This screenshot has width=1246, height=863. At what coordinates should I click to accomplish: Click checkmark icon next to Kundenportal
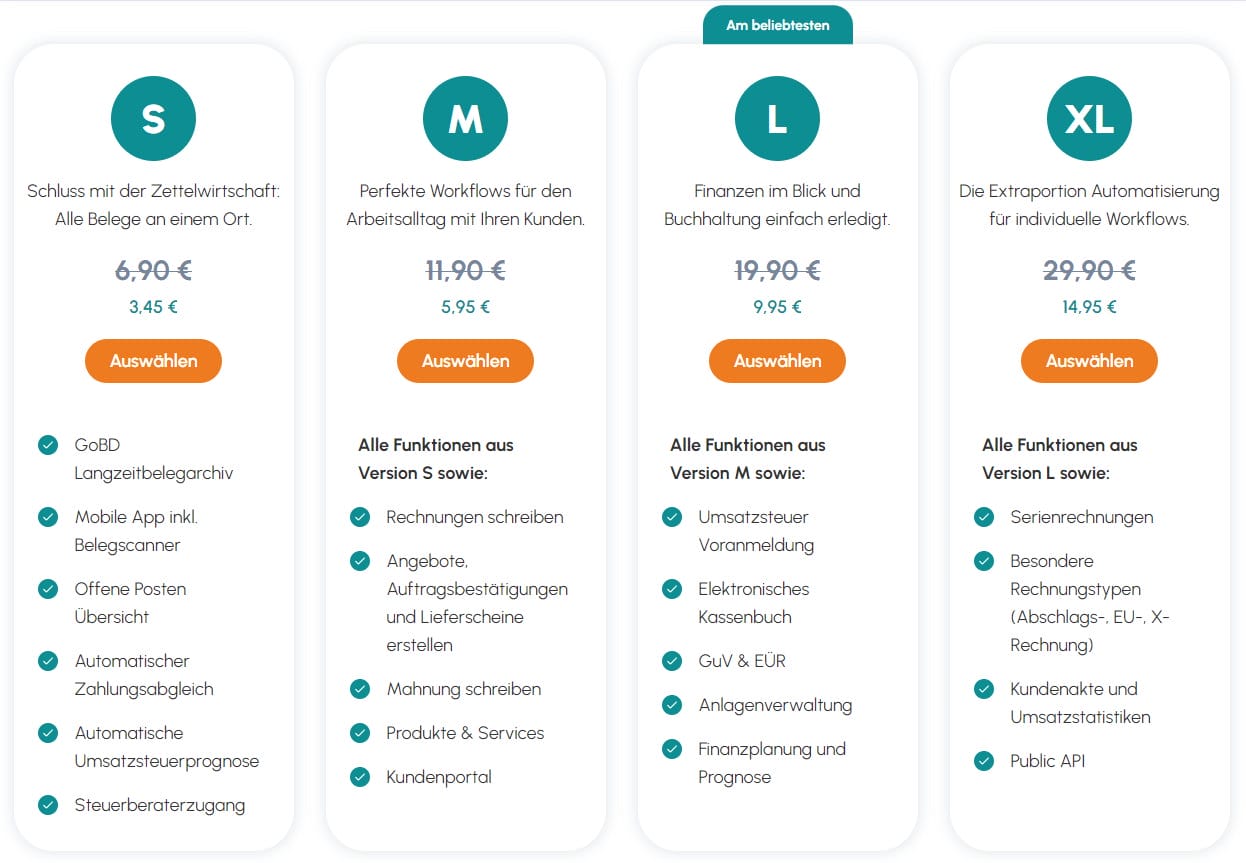360,777
